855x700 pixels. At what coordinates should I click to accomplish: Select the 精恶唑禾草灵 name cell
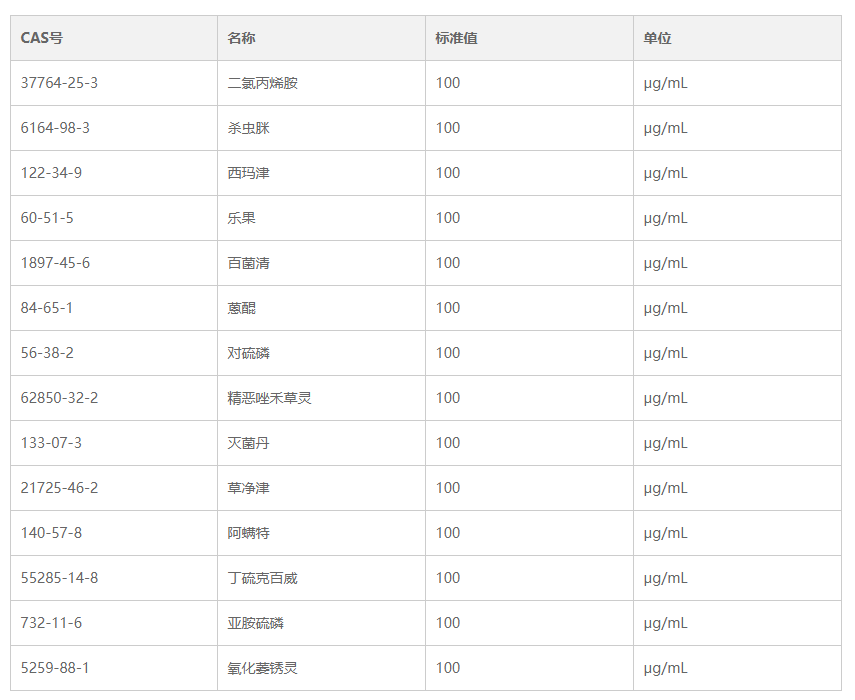[x=270, y=398]
